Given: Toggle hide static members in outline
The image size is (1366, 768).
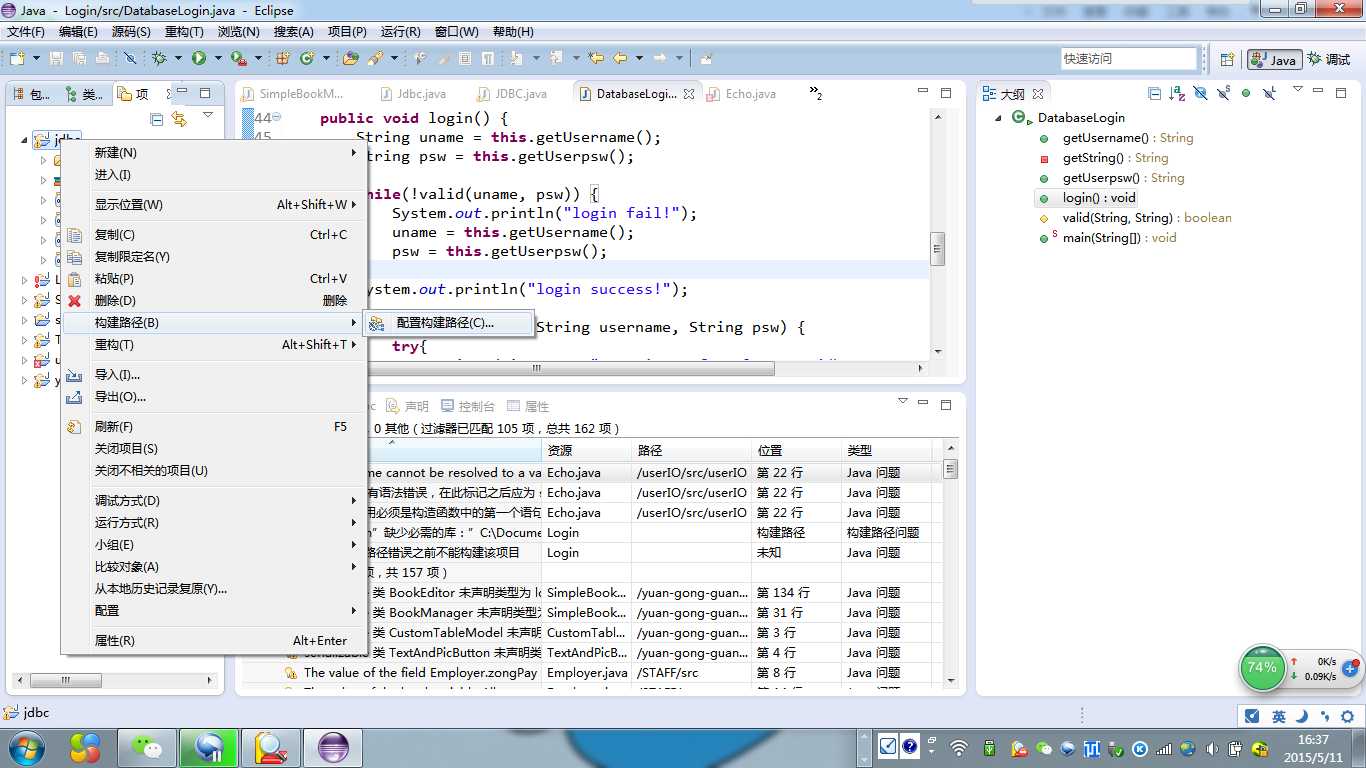Looking at the screenshot, I should (1222, 93).
